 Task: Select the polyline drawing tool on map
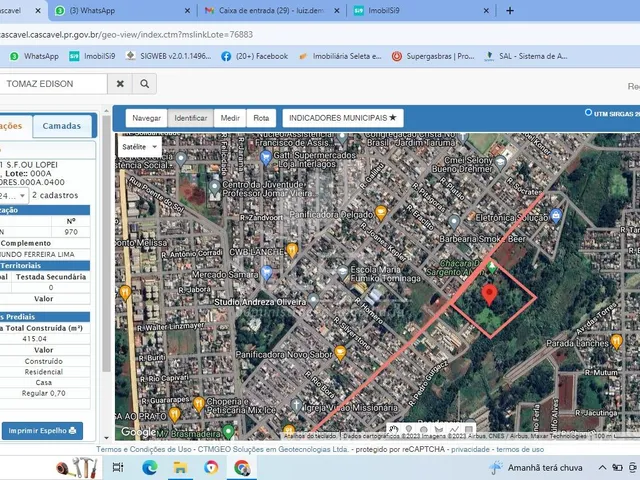click(x=454, y=429)
